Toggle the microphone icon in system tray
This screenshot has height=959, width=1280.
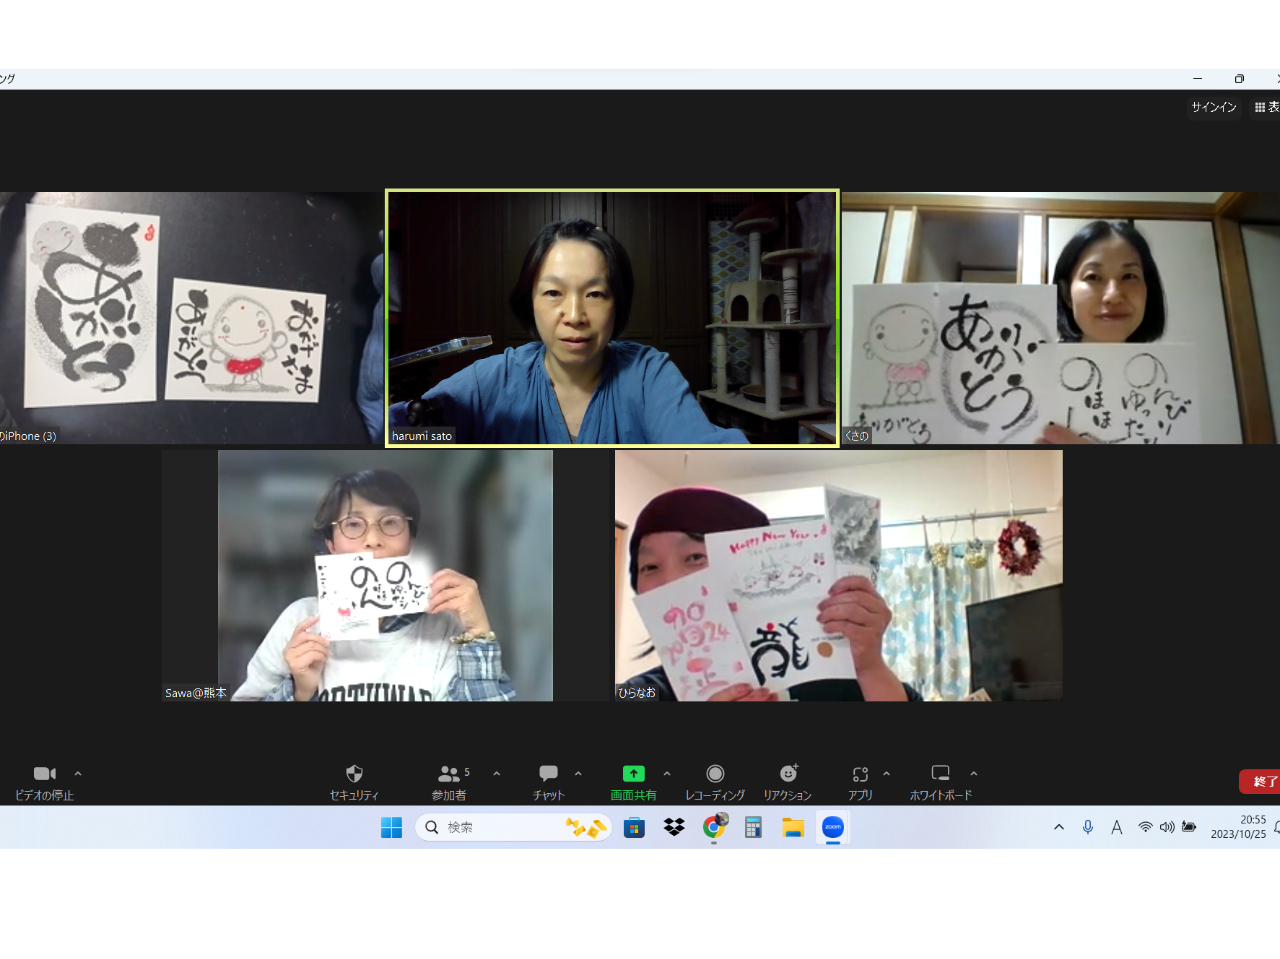click(x=1088, y=827)
